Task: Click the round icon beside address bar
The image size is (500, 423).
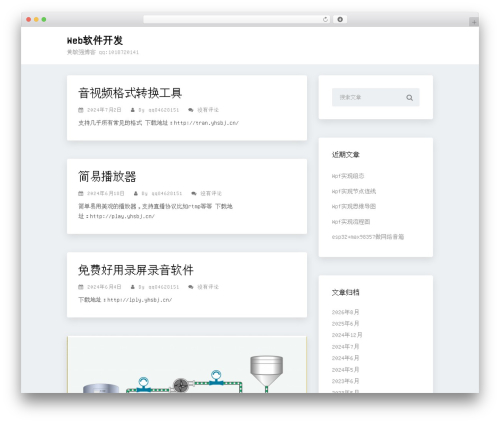Action: [340, 20]
